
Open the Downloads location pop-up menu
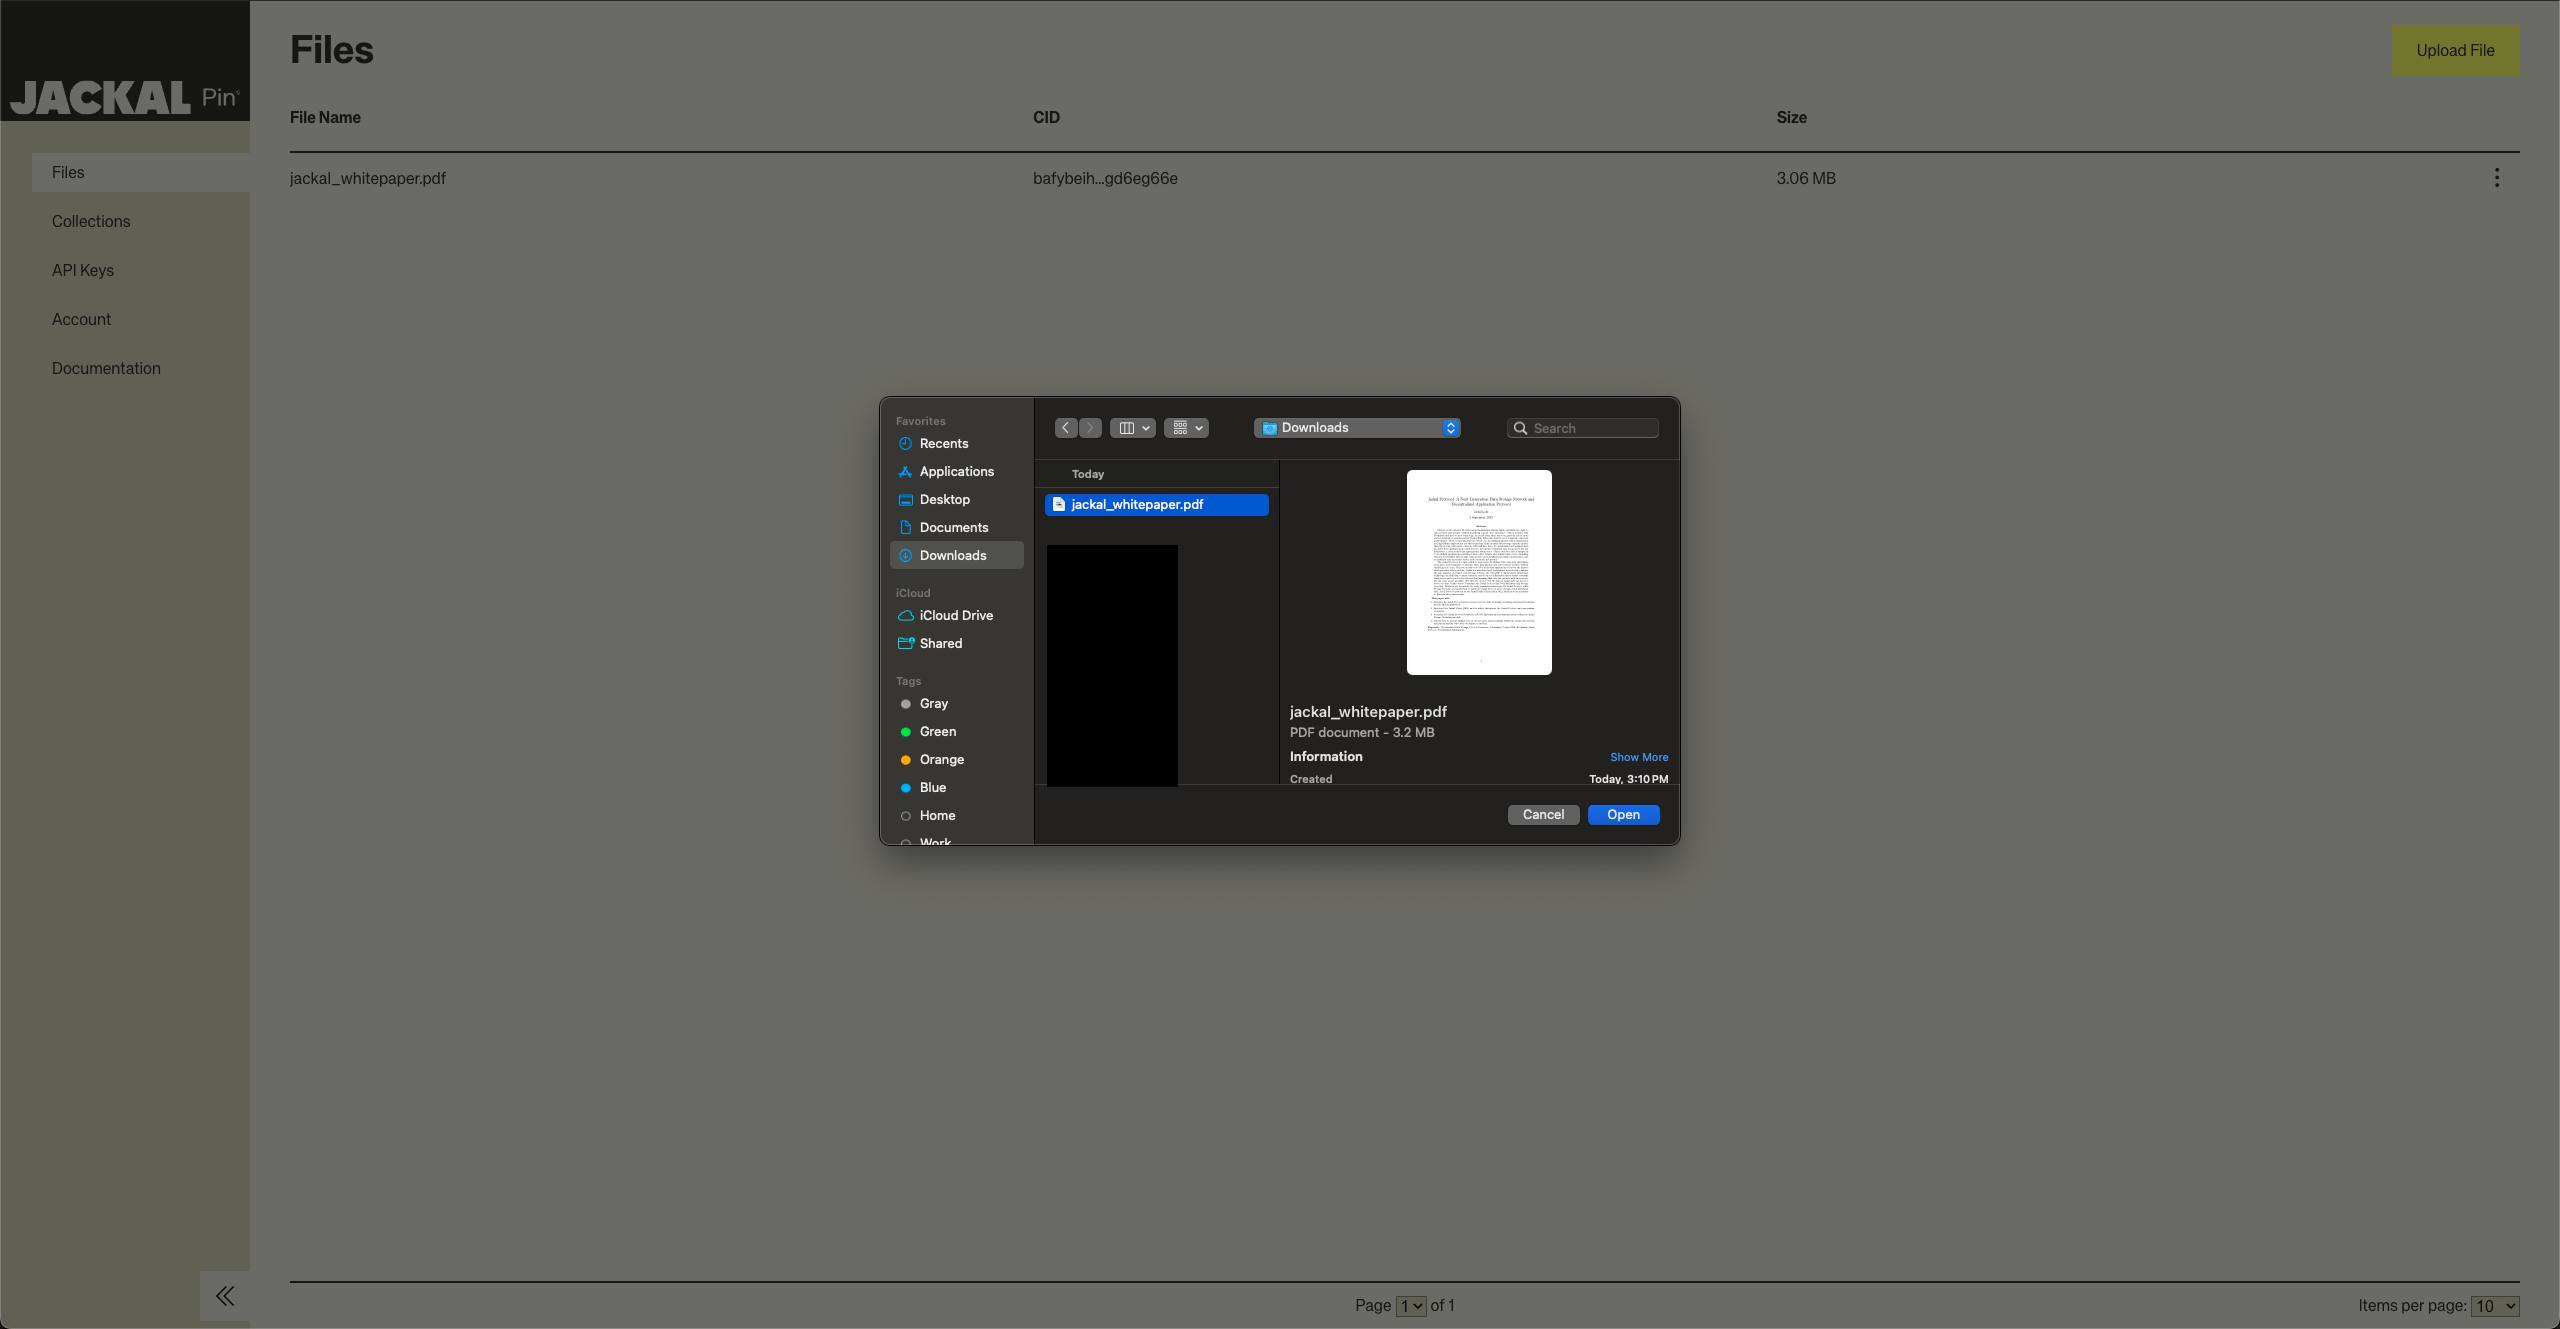[1357, 428]
